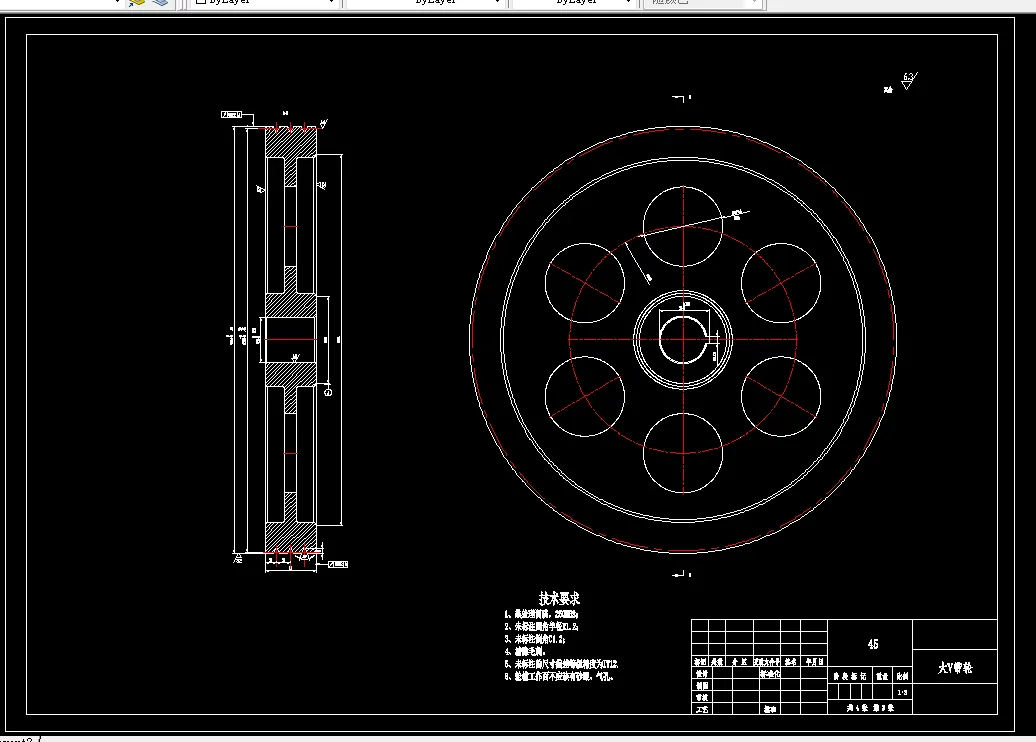The height and width of the screenshot is (742, 1036).
Task: Select the lower section cut mark below wheel
Action: [681, 575]
